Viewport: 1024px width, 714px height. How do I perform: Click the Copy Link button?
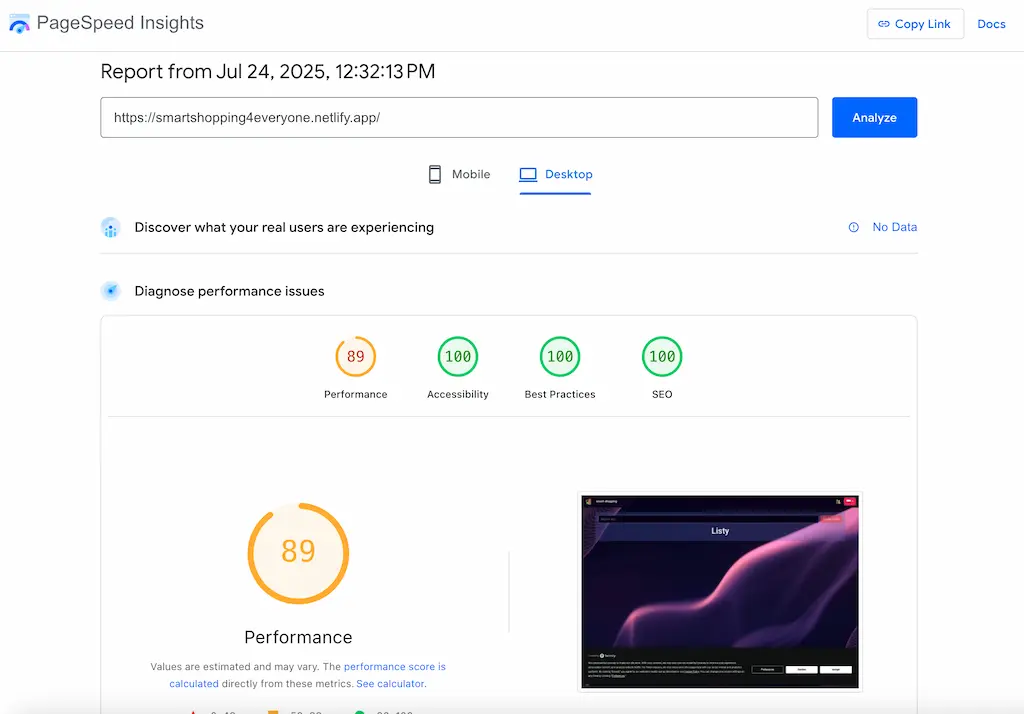(x=915, y=24)
